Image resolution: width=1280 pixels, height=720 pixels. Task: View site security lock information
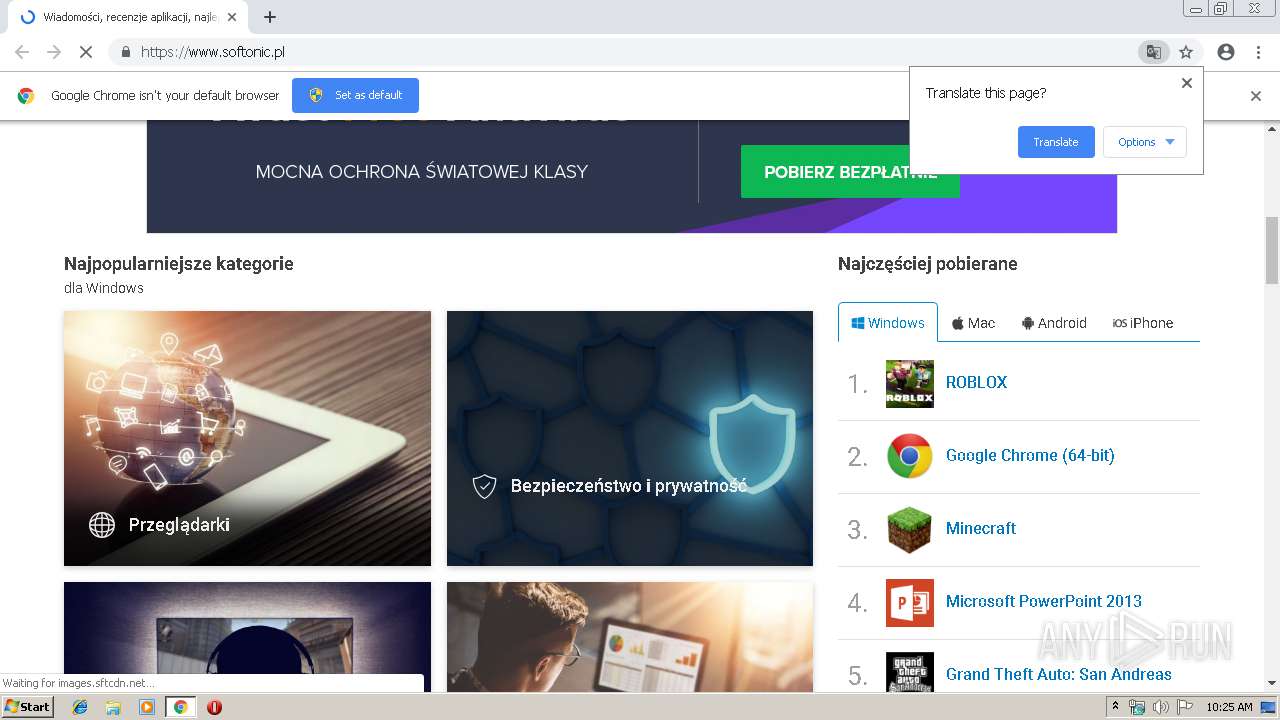pos(125,52)
